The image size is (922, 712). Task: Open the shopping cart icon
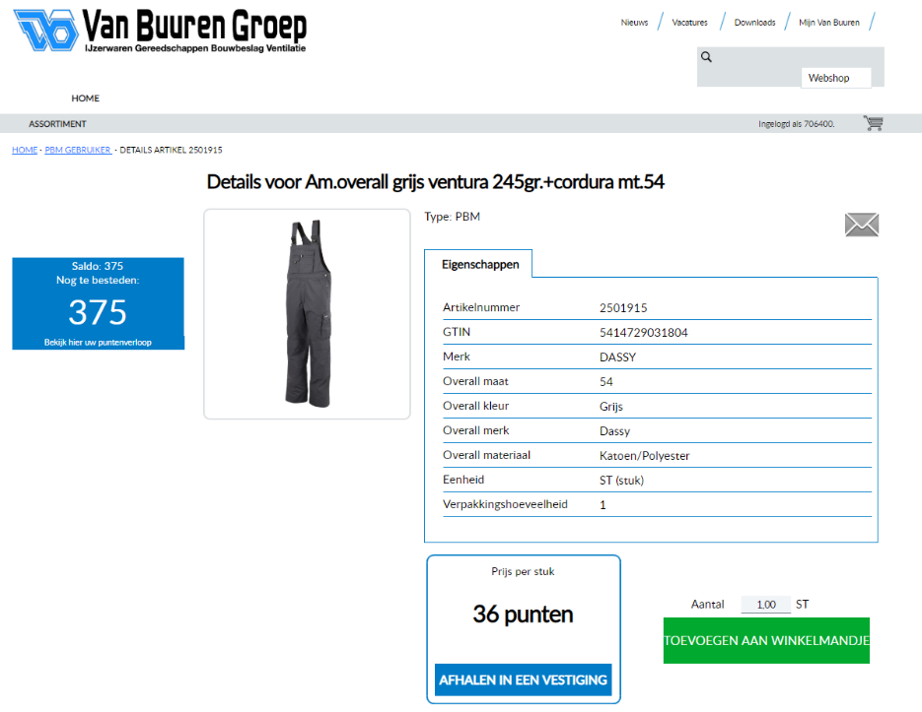coord(873,123)
